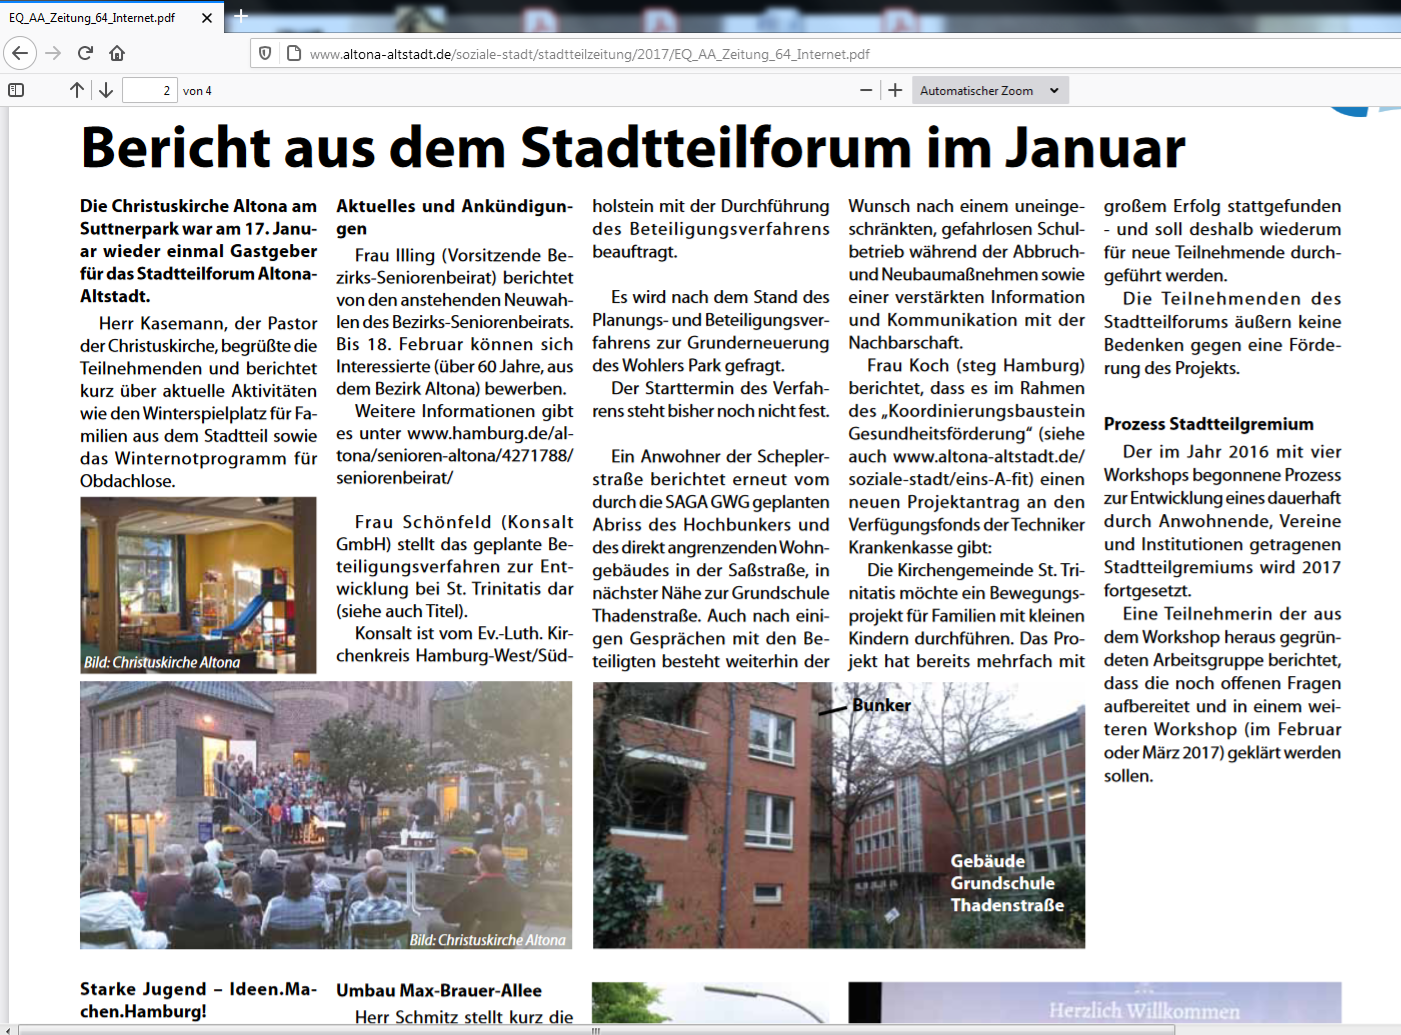Click the 'Die Christuskirche Altona am' intro text
The image size is (1401, 1035).
(198, 206)
